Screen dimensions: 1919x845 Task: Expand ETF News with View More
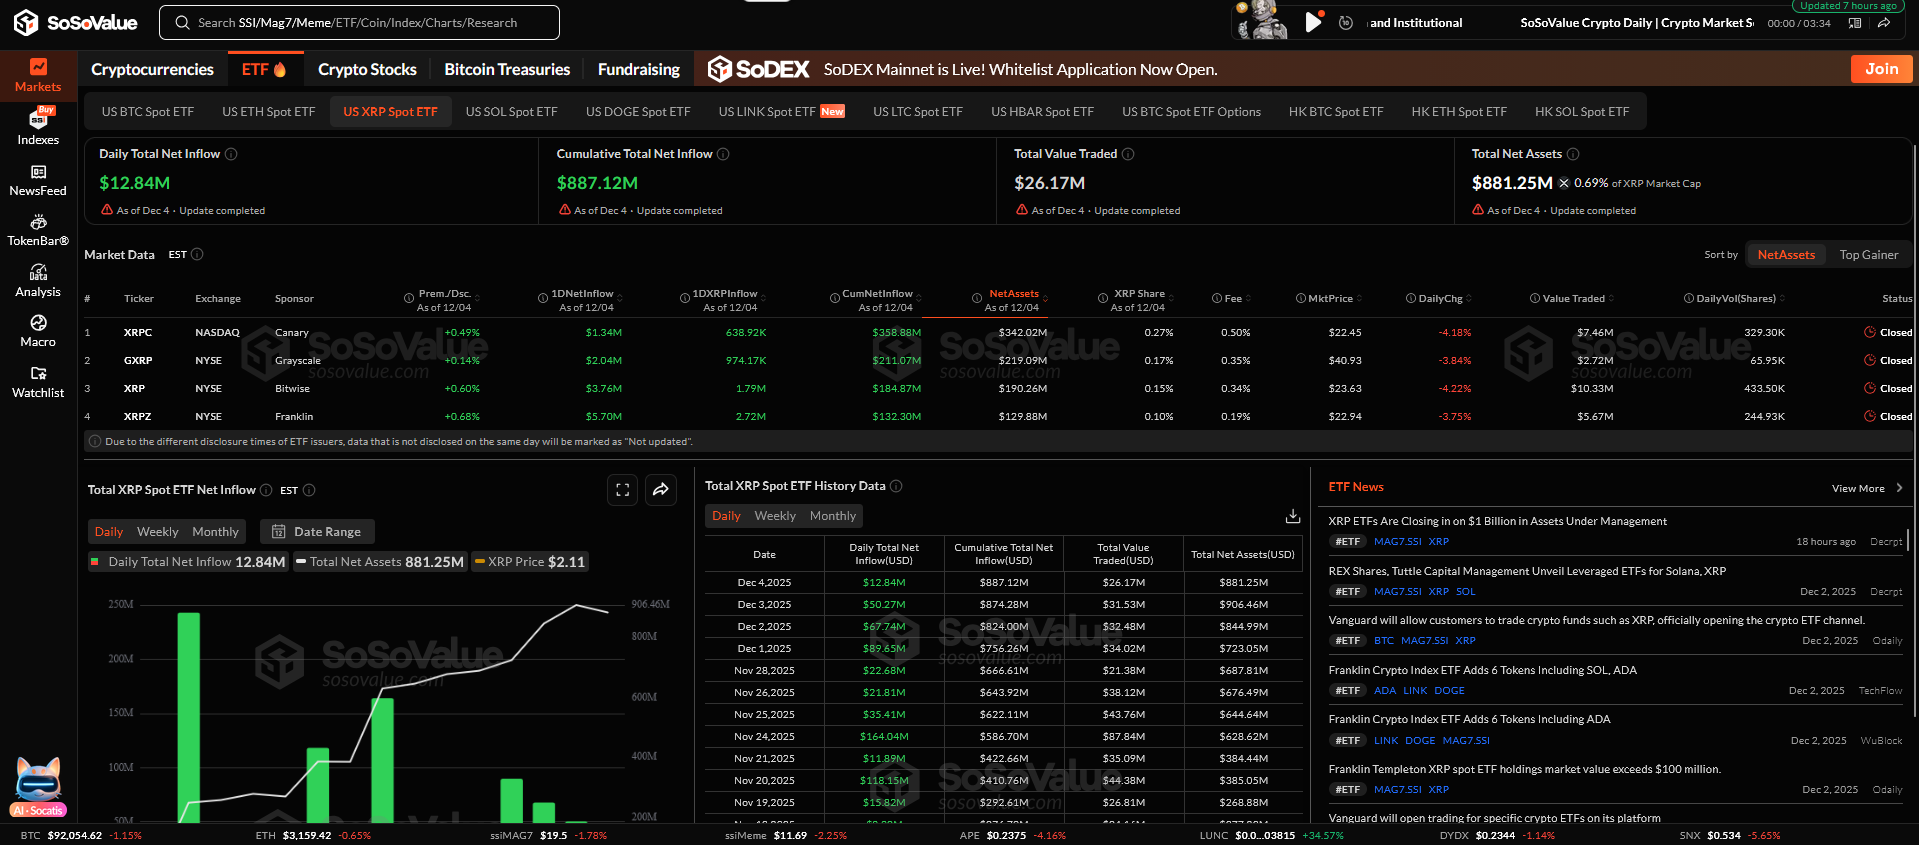coord(1867,489)
